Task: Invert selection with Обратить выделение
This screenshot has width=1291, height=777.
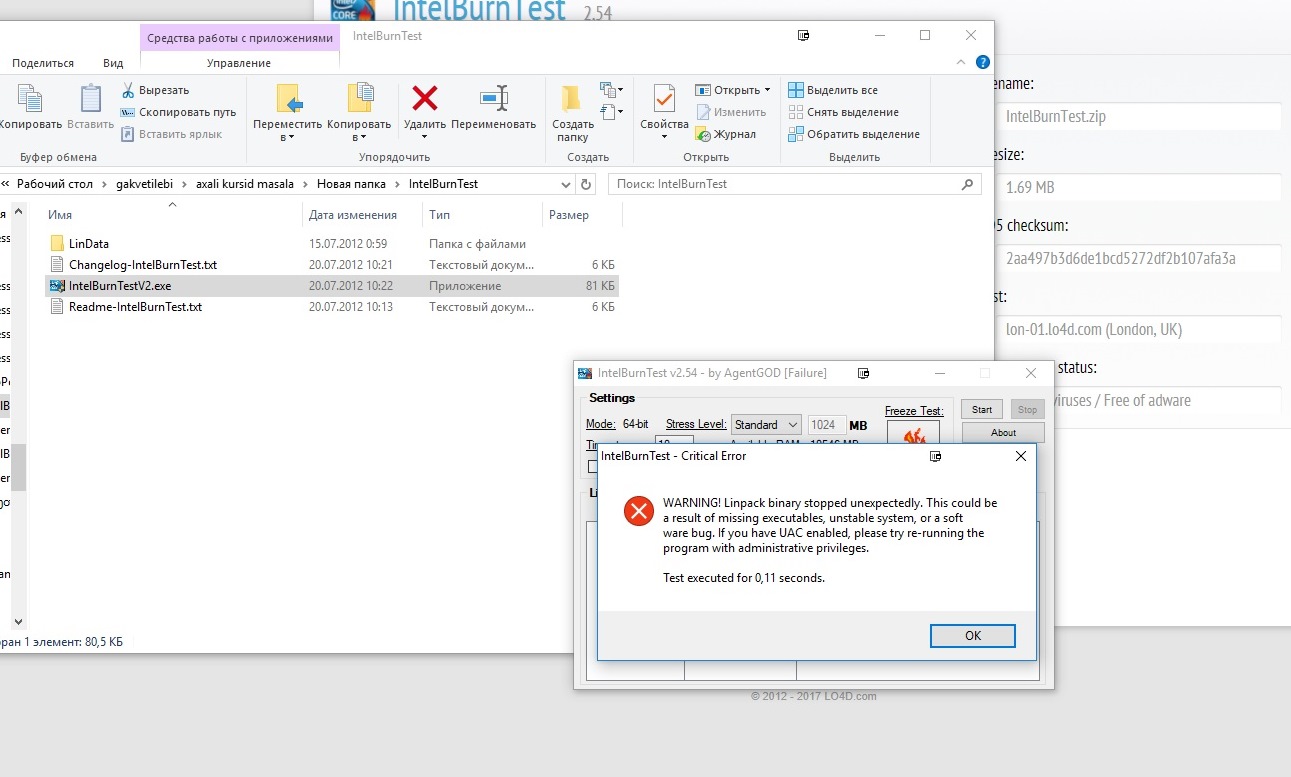Action: click(854, 134)
